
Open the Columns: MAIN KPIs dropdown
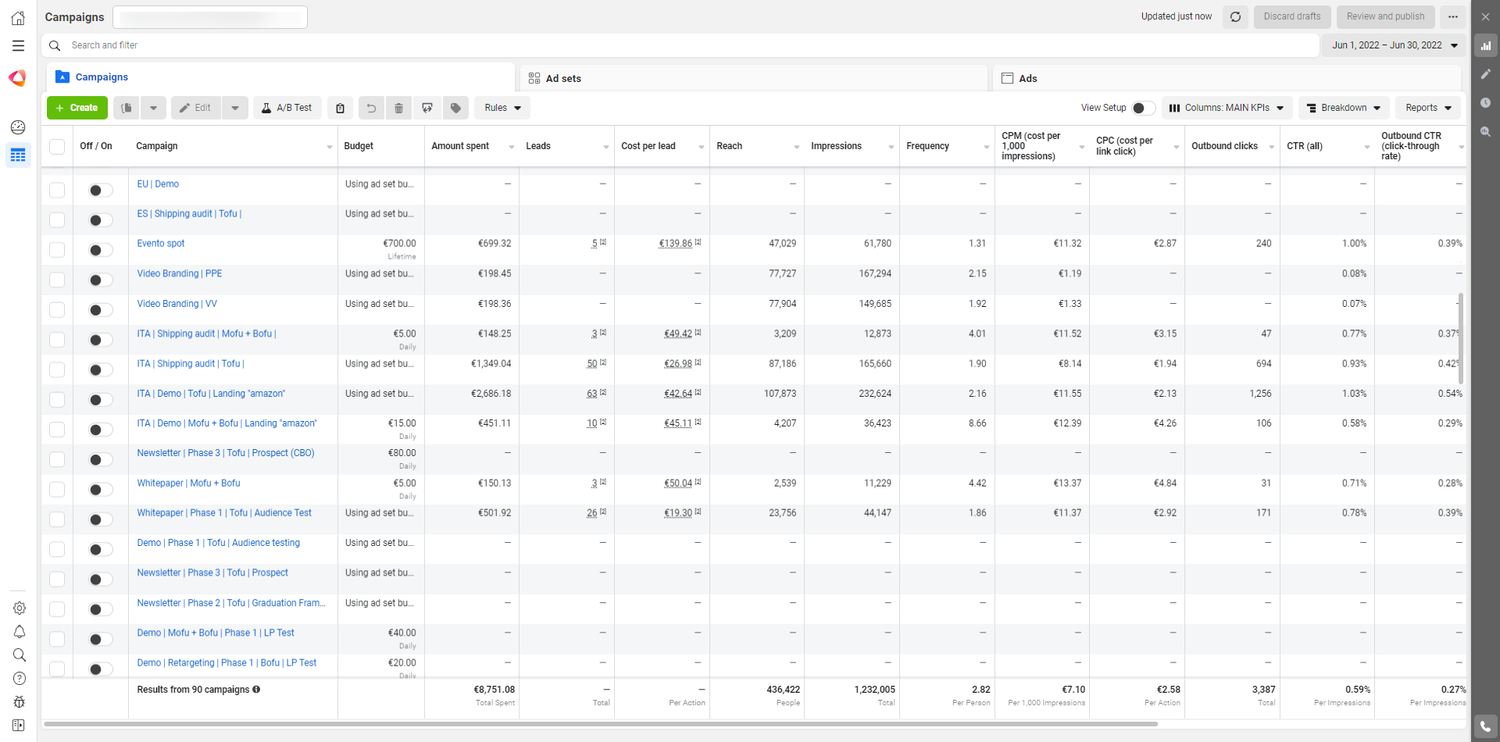point(1226,108)
